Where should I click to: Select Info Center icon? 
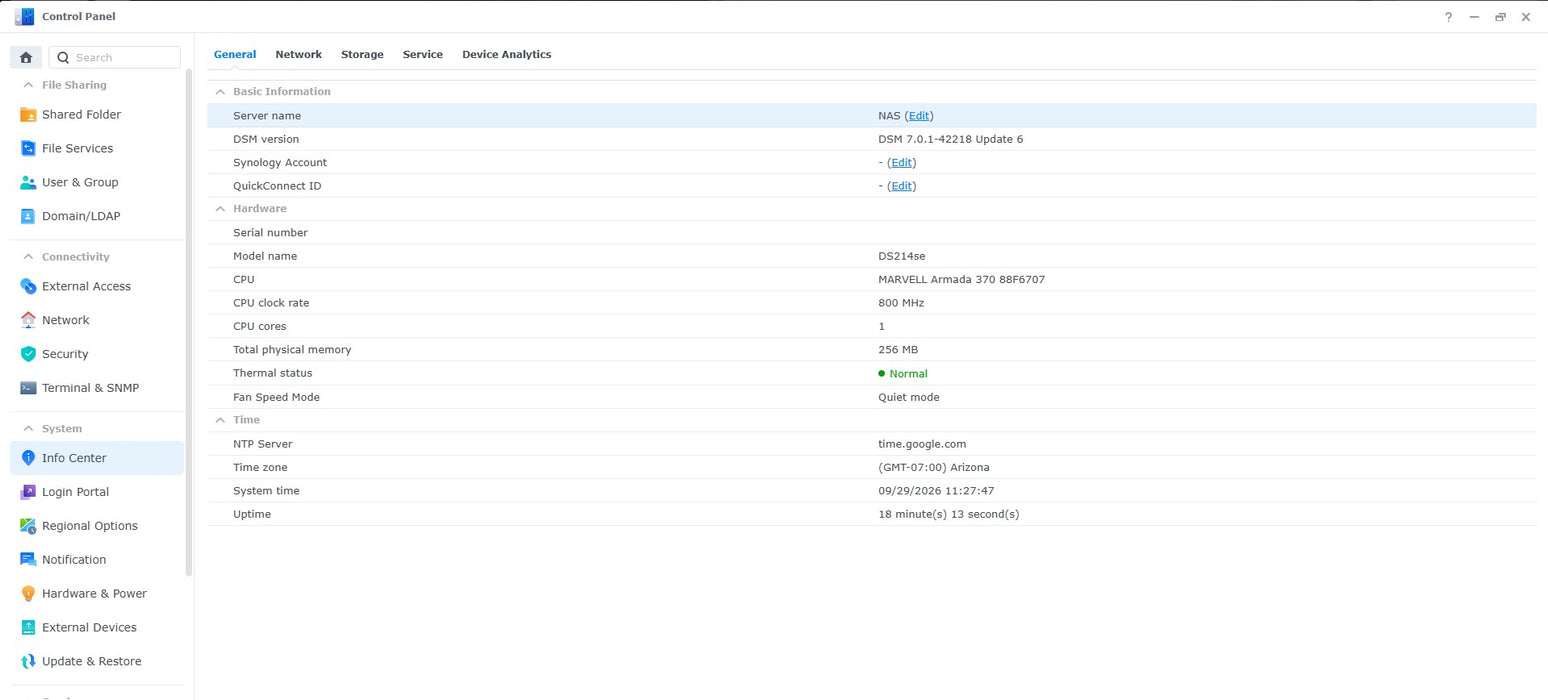click(x=28, y=459)
